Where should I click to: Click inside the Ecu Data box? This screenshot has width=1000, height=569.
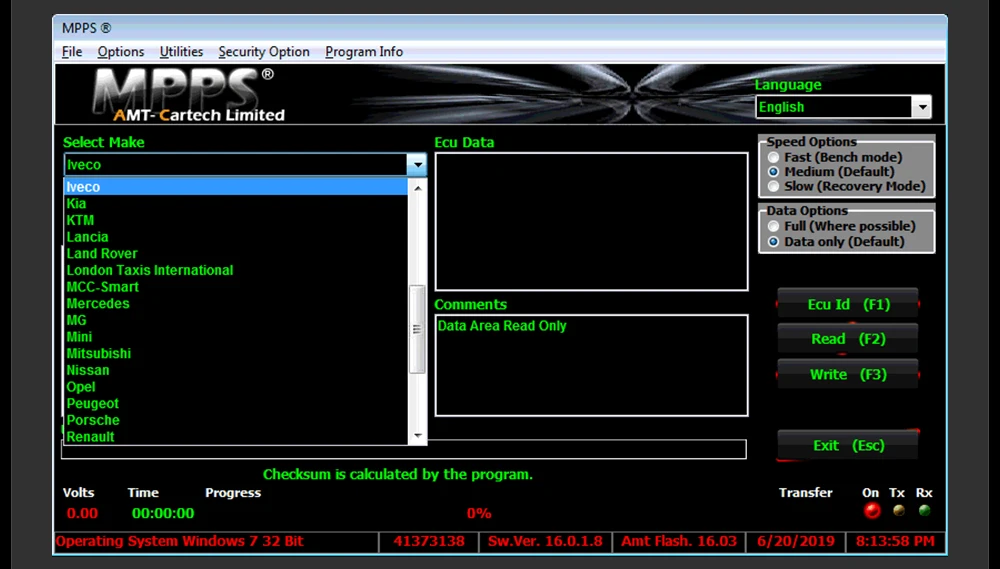point(591,221)
